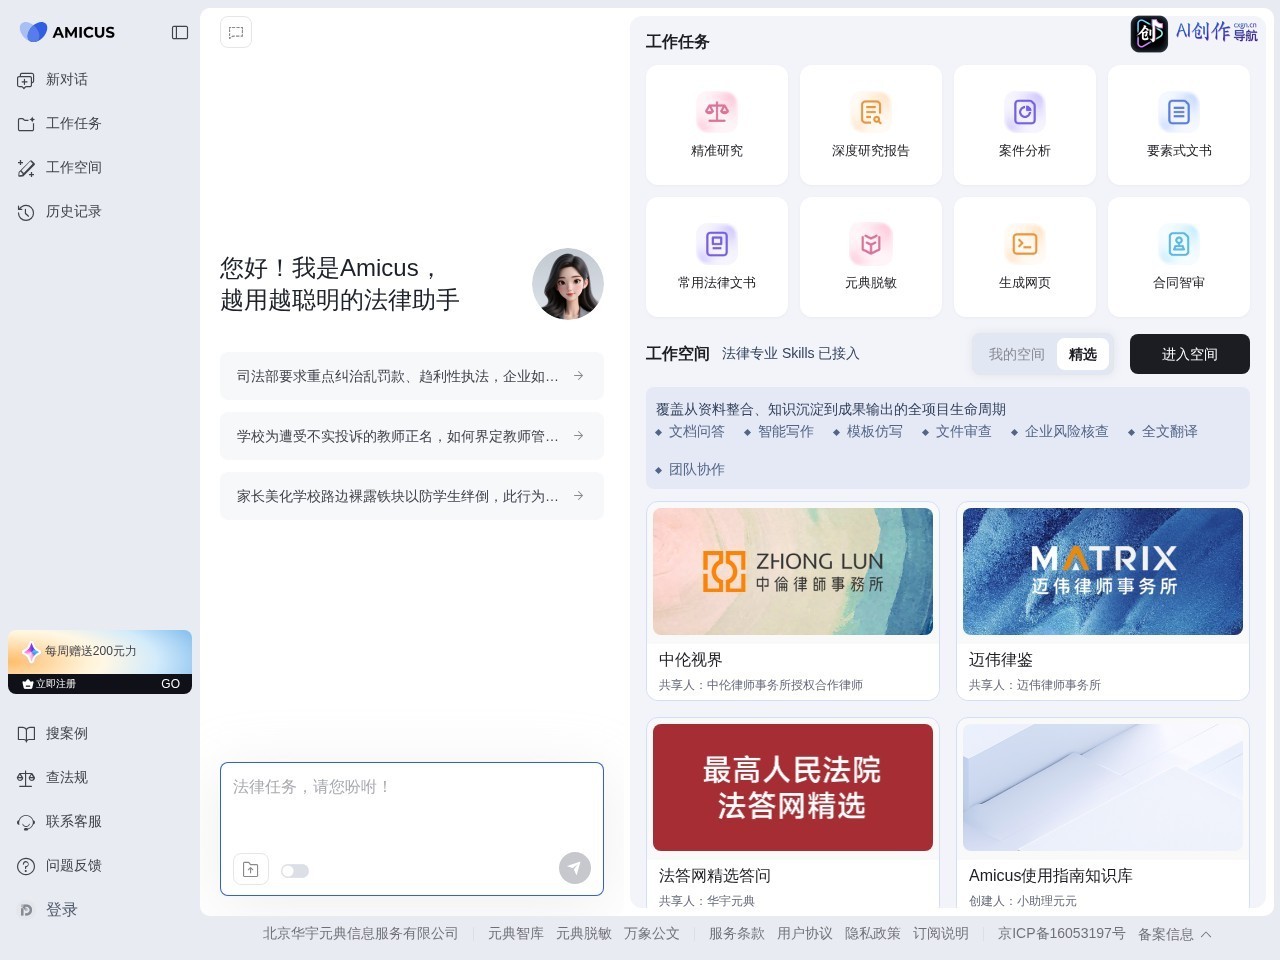Click GO on the 立即注册 bar

point(170,684)
